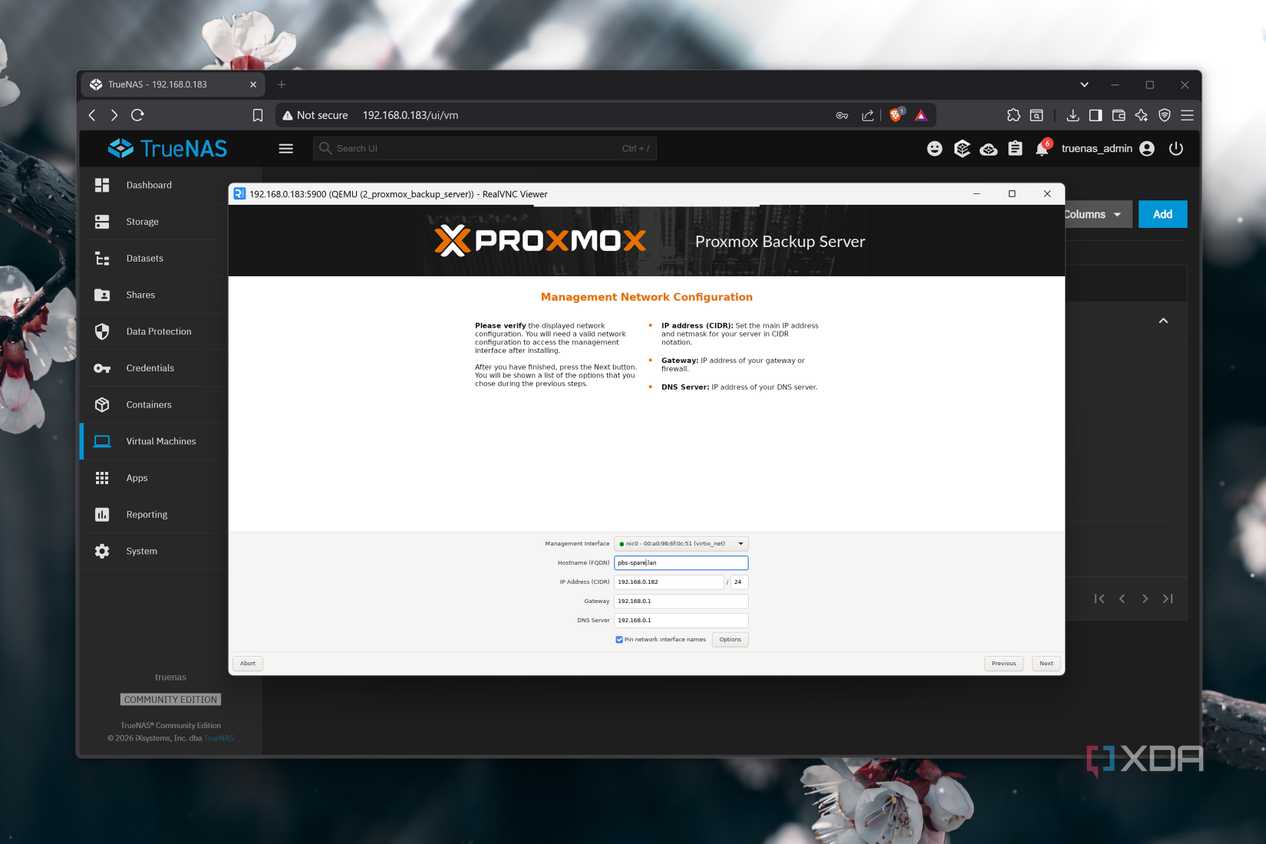Click the TrueNAS logo
Screen dimensions: 1266x844
(x=168, y=148)
